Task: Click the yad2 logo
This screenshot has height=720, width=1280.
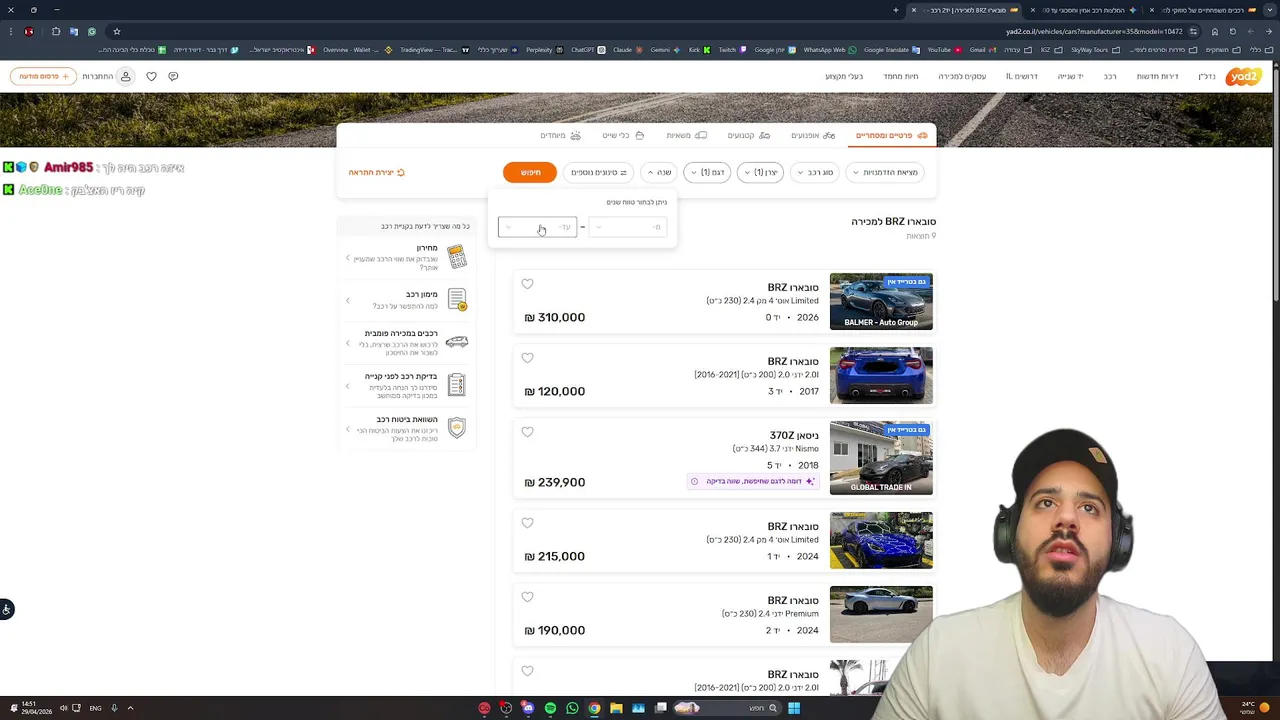Action: pos(1243,76)
